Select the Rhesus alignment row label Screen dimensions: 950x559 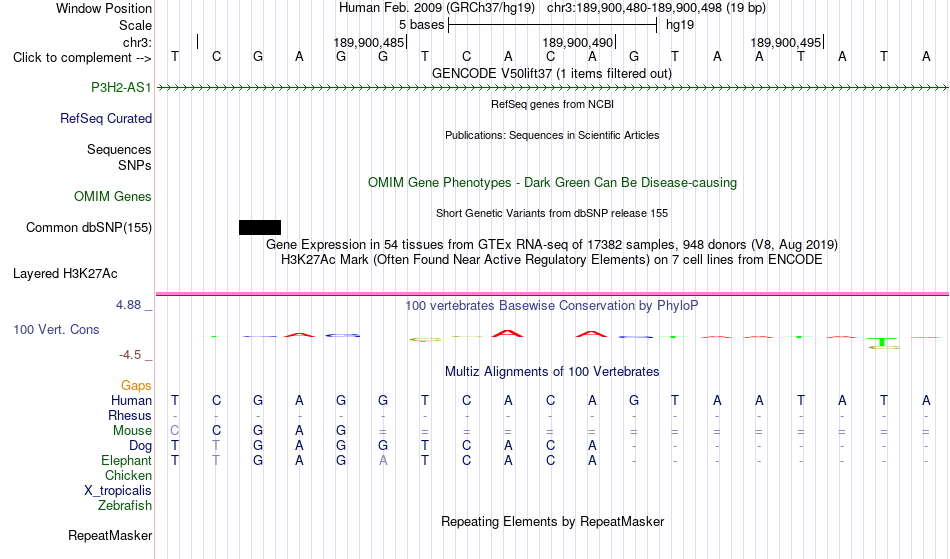(x=130, y=416)
